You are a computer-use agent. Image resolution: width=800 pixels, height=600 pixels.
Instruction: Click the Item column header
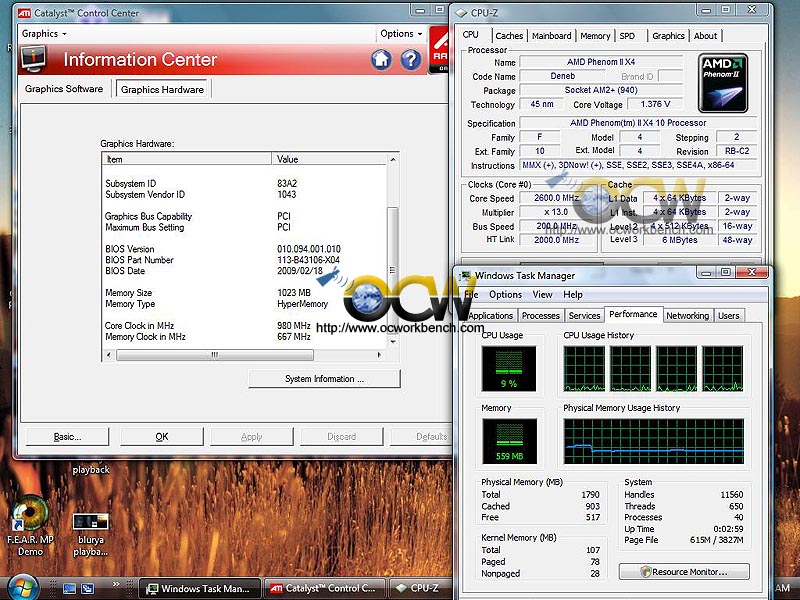(187, 159)
